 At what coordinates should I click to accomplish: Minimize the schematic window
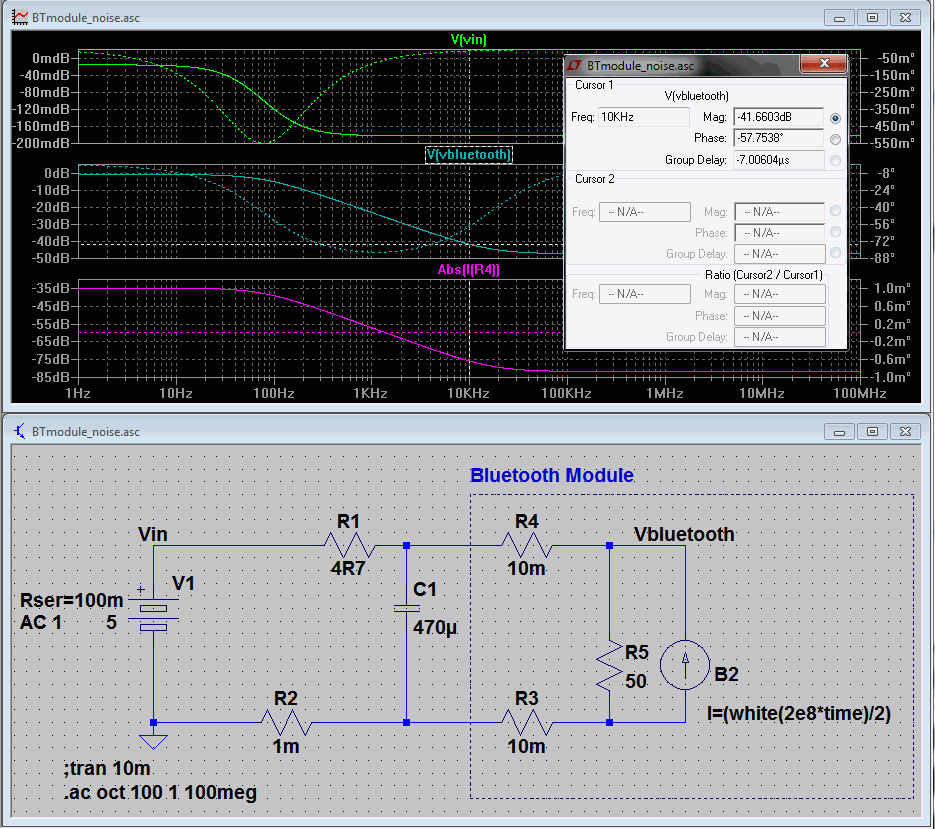839,431
